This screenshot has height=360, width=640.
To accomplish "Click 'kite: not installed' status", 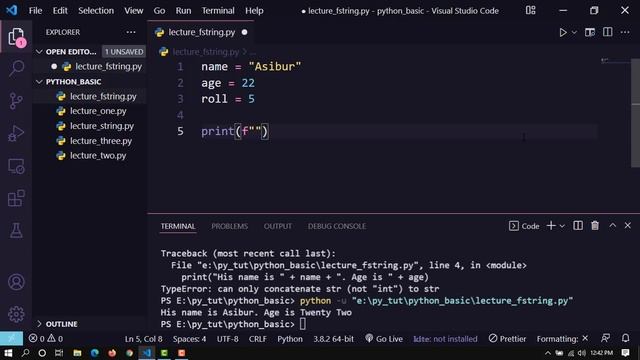I will point(445,339).
